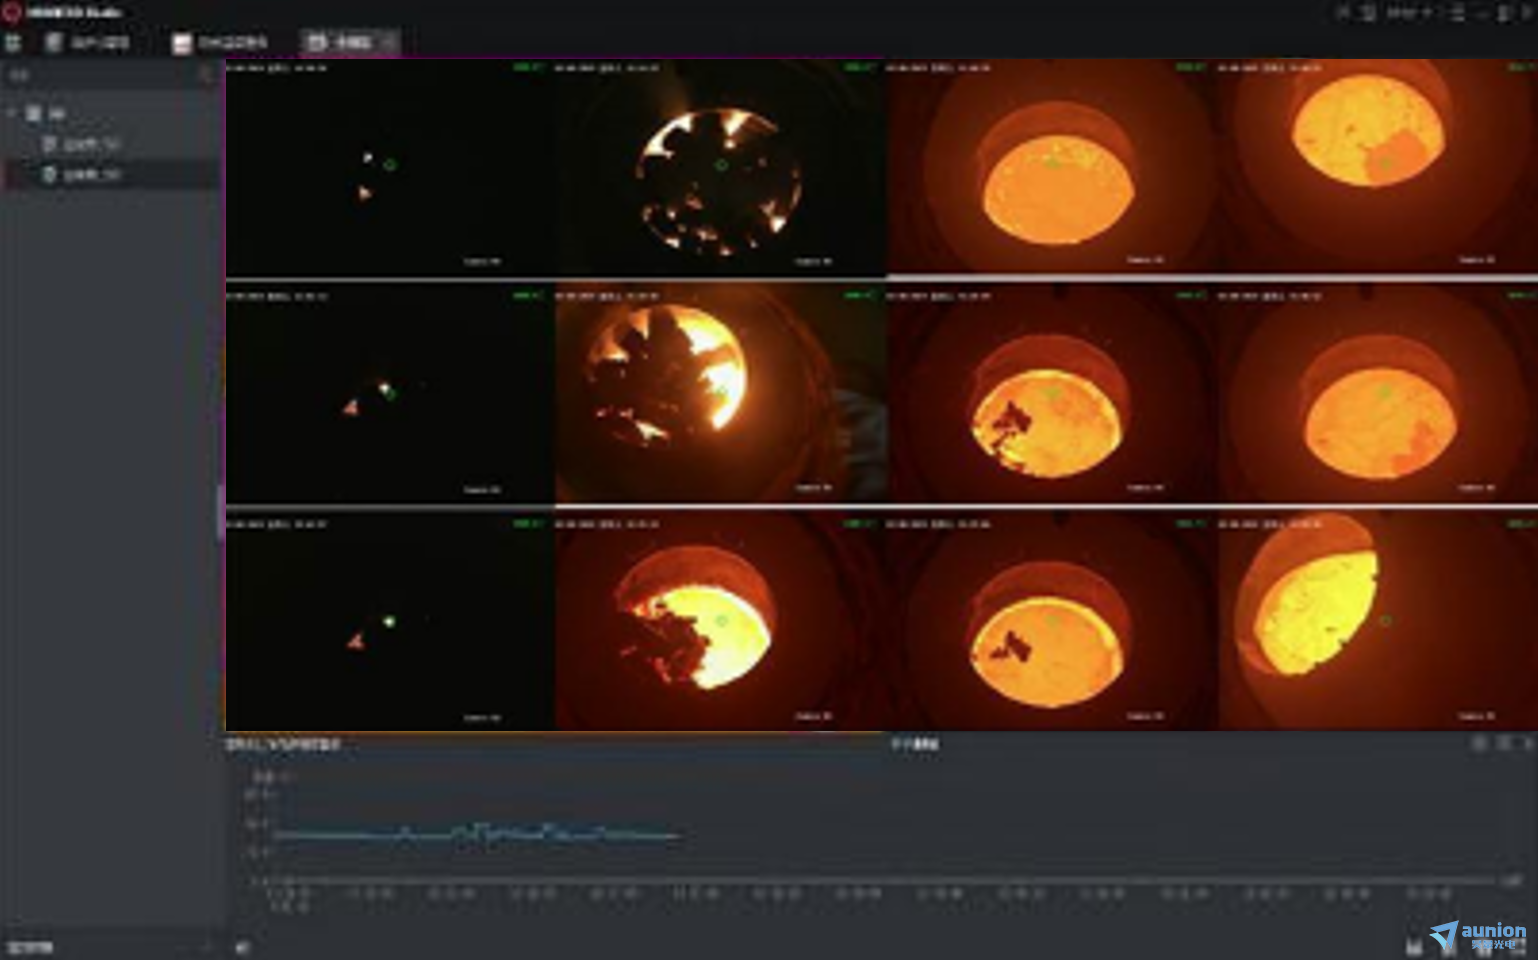Switch to the second tab with the white icon
The image size is (1538, 960).
(220, 42)
